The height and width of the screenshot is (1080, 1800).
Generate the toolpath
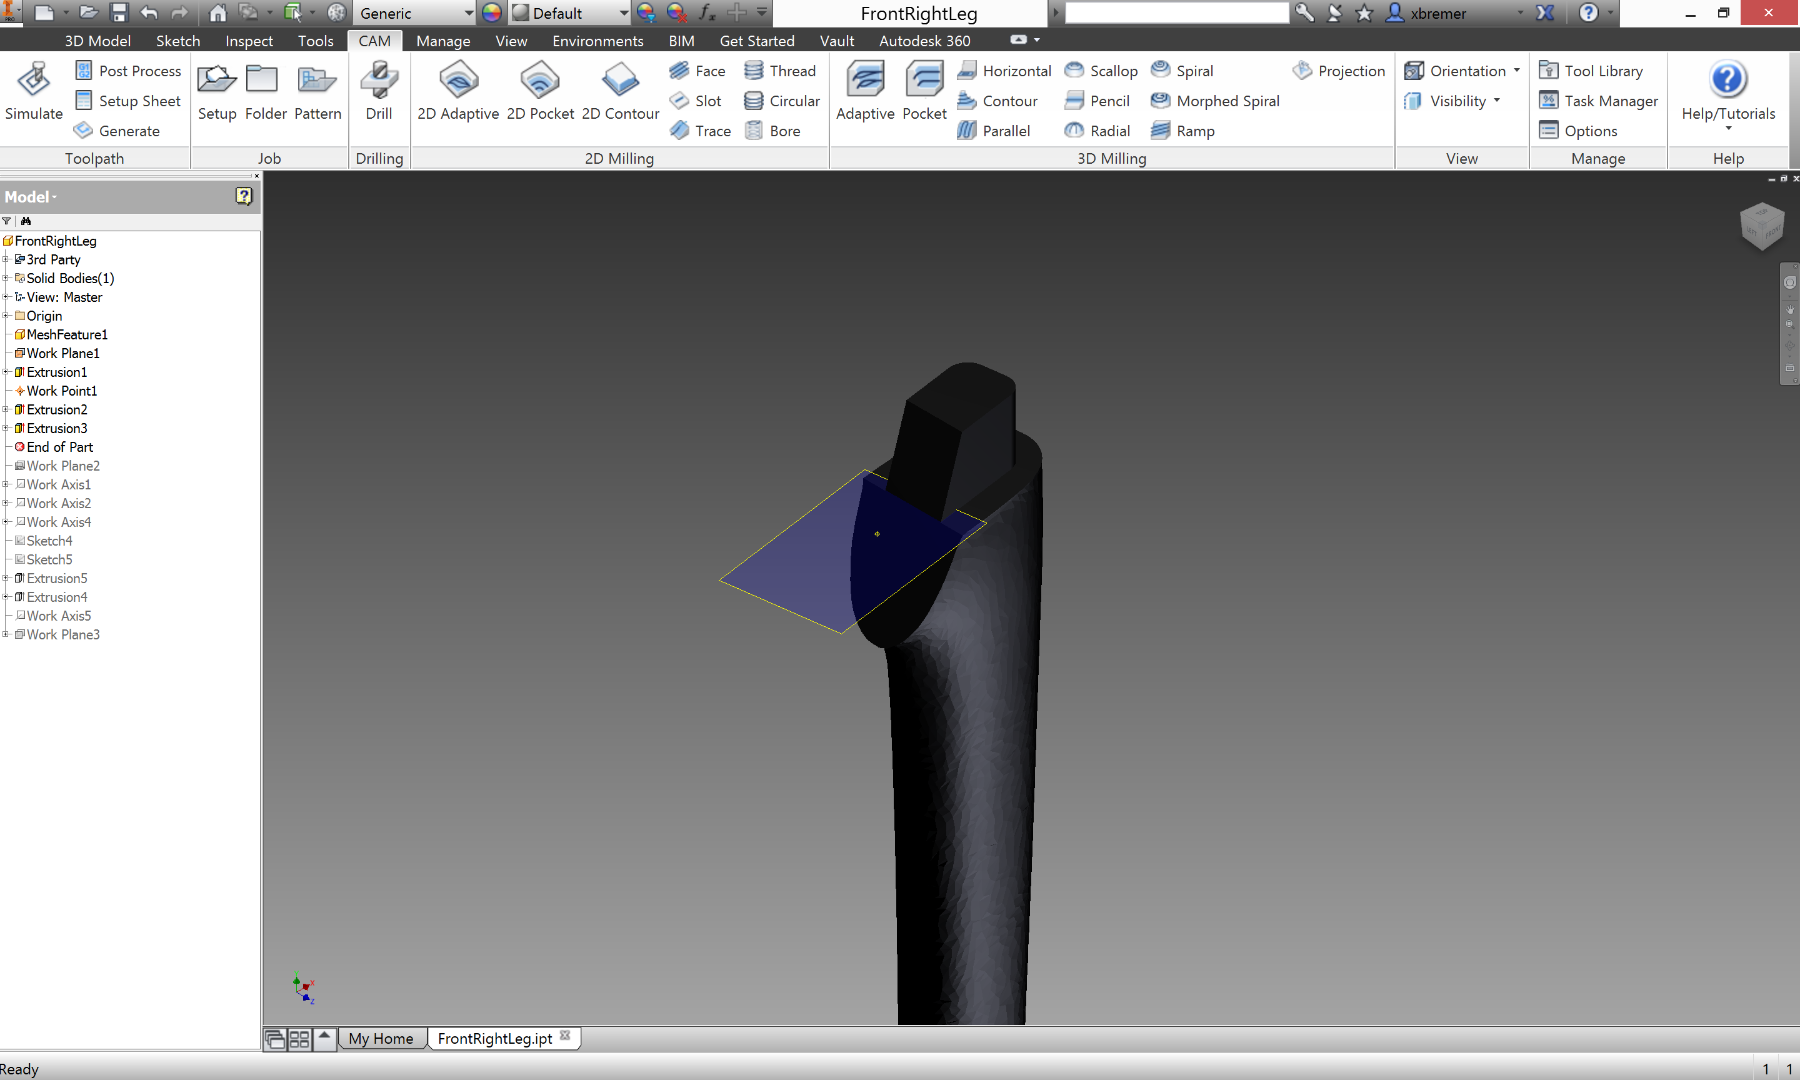117,131
